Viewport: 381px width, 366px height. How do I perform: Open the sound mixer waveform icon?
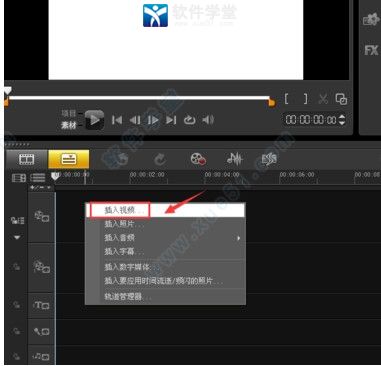click(x=234, y=159)
